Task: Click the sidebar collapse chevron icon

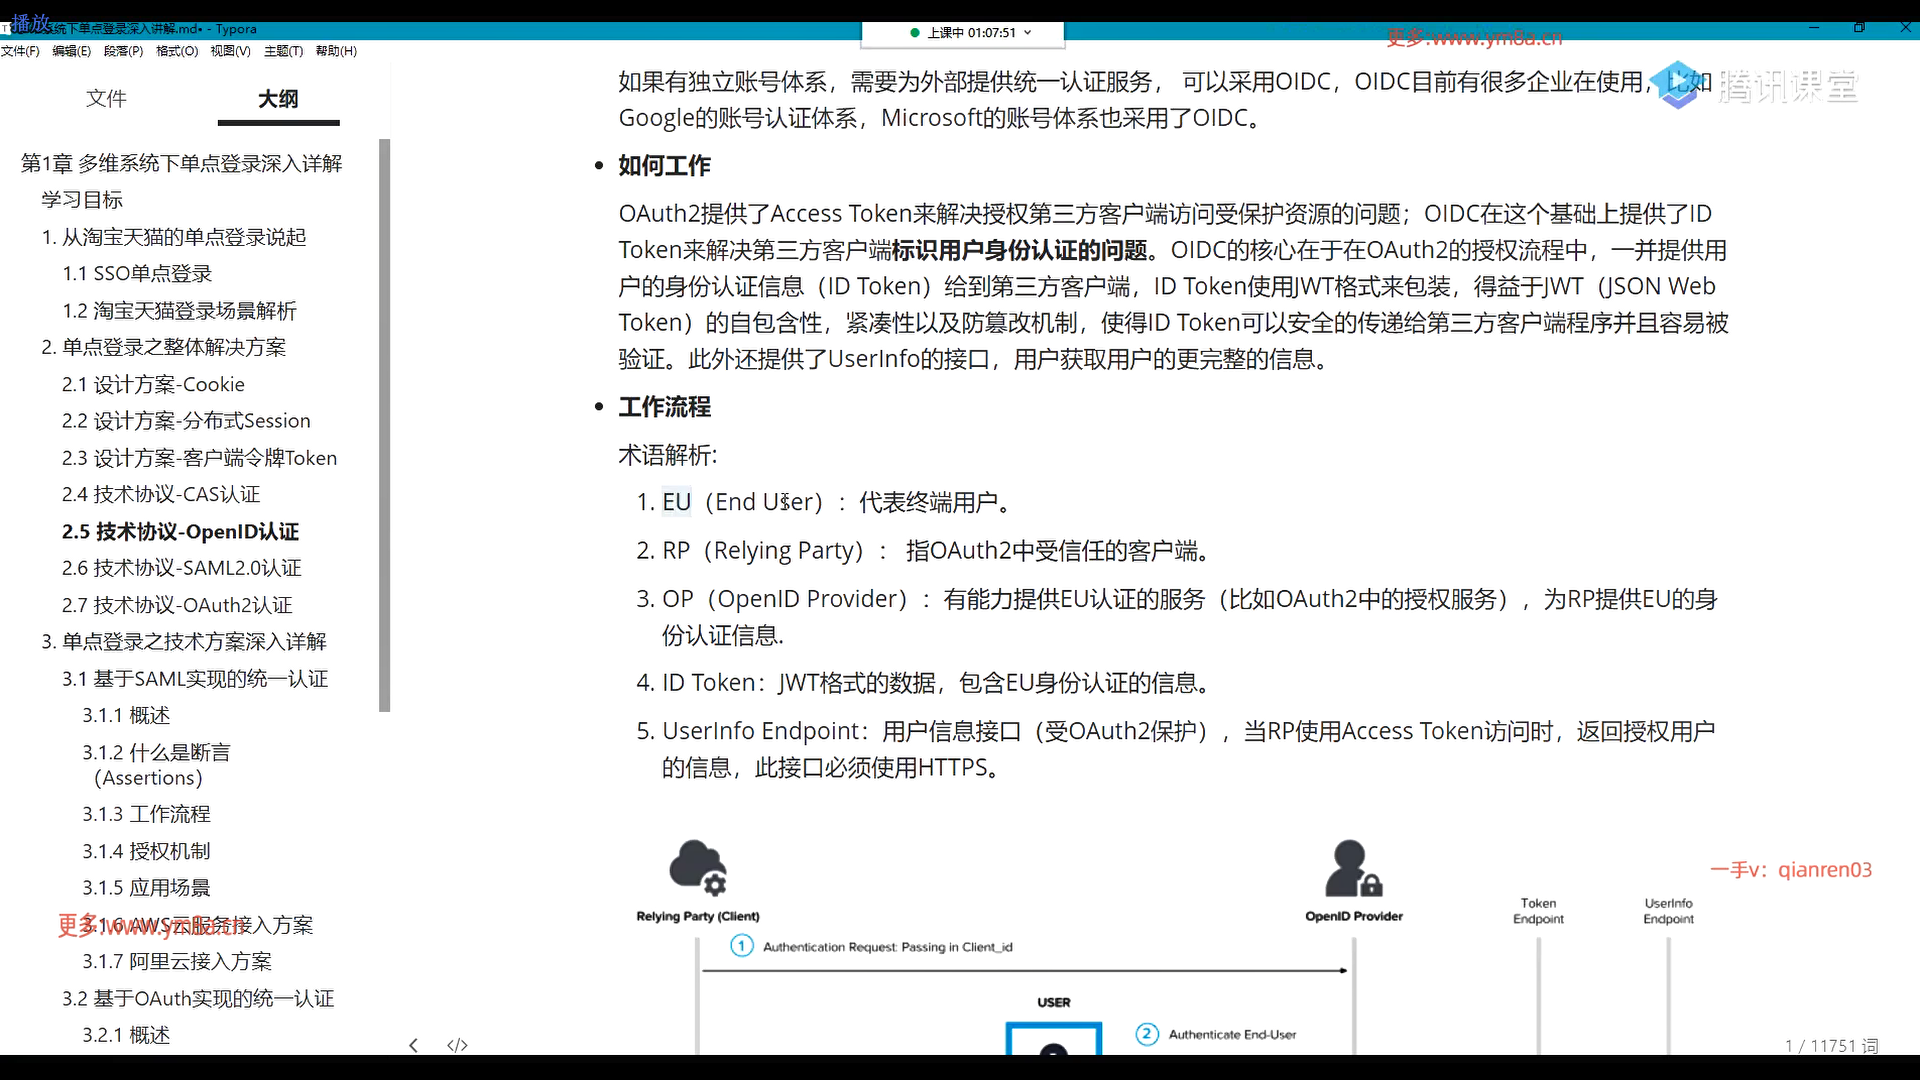Action: click(x=413, y=1045)
